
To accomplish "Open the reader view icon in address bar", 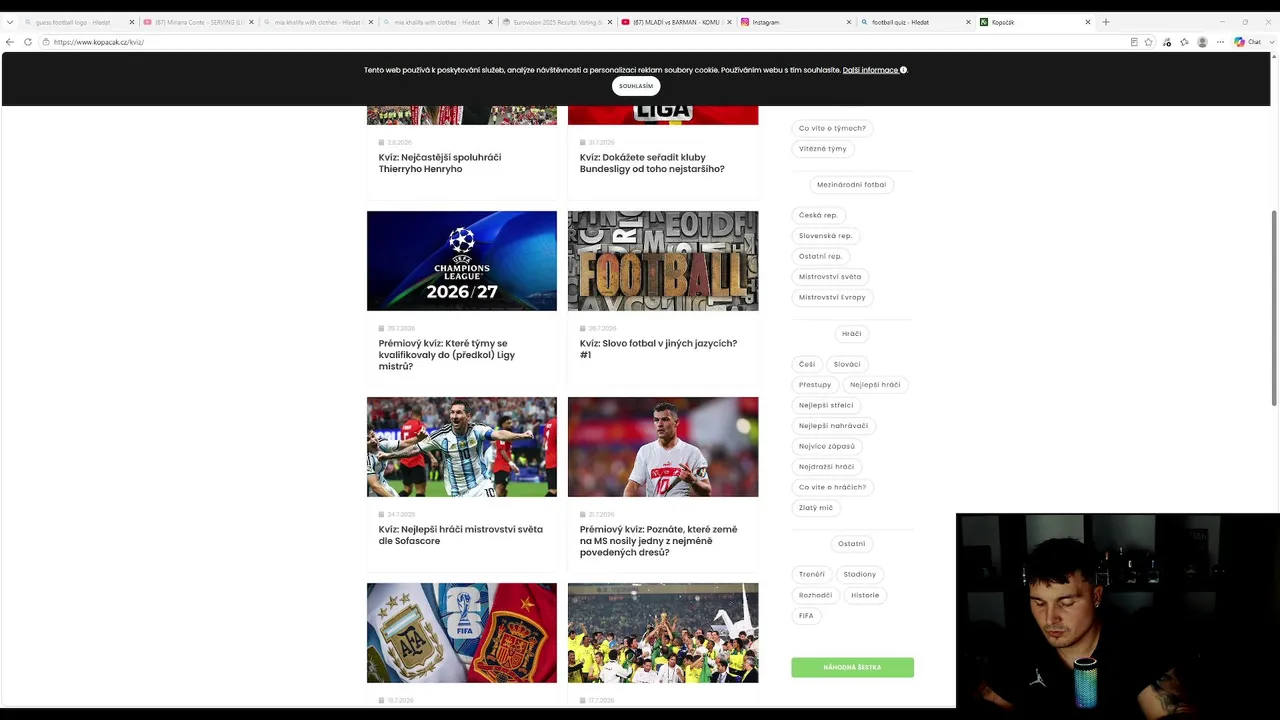I will pyautogui.click(x=1133, y=42).
